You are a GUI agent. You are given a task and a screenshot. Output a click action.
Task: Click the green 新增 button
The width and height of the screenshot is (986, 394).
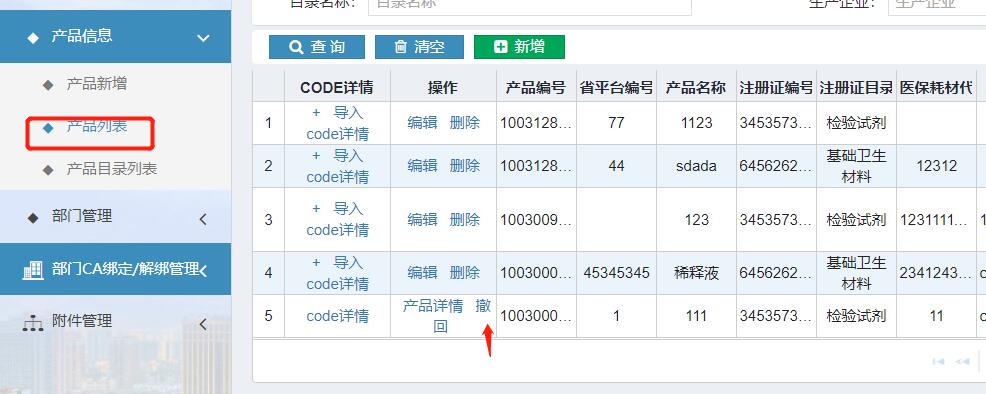(519, 47)
